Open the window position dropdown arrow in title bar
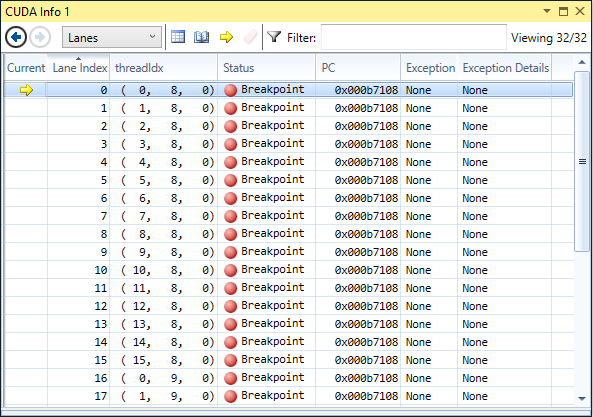 pos(547,11)
